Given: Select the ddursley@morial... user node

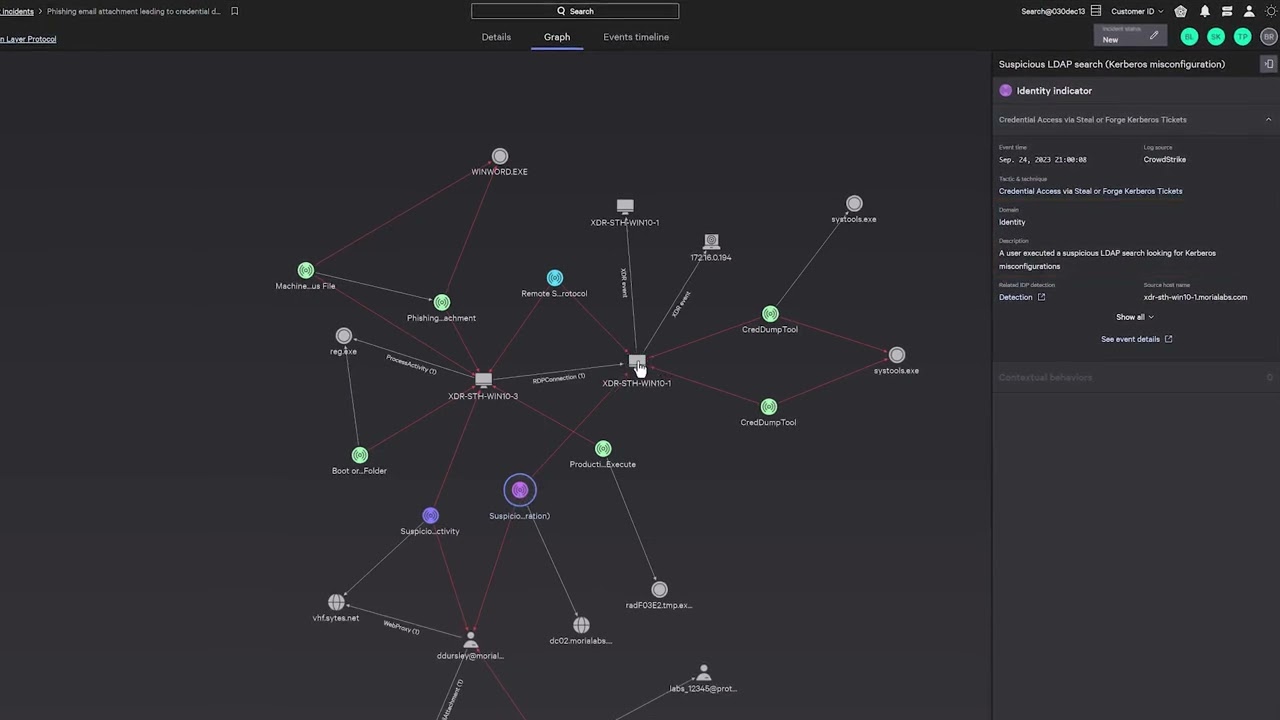Looking at the screenshot, I should (x=470, y=640).
